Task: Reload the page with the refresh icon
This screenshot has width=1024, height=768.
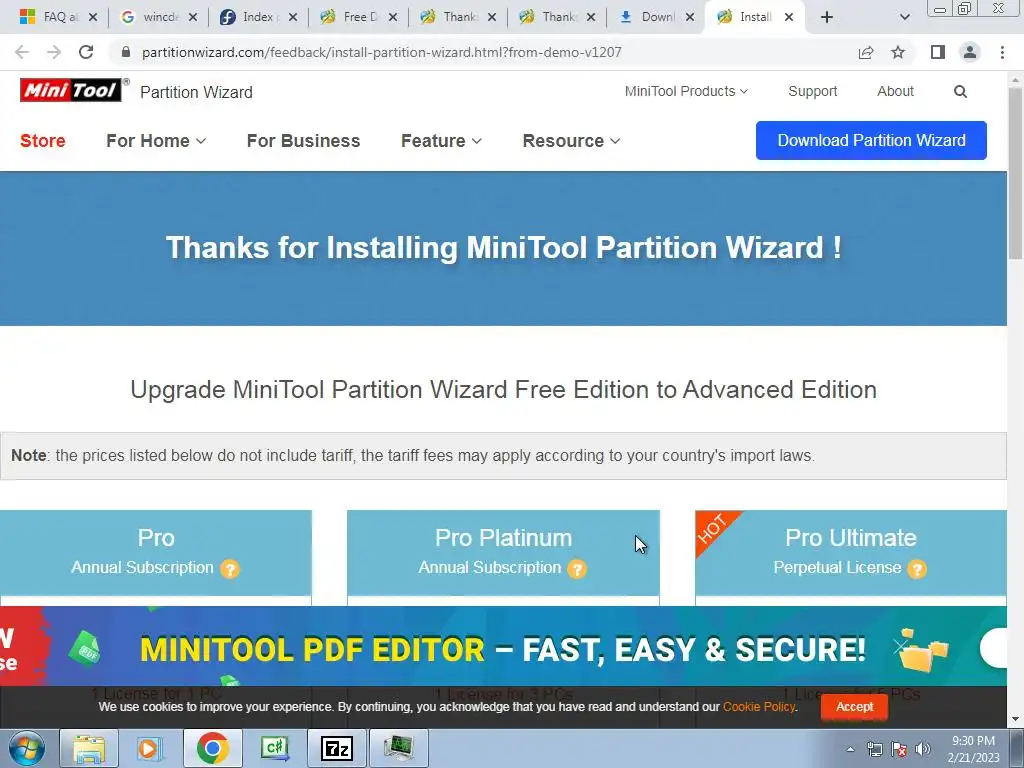Action: (x=86, y=52)
